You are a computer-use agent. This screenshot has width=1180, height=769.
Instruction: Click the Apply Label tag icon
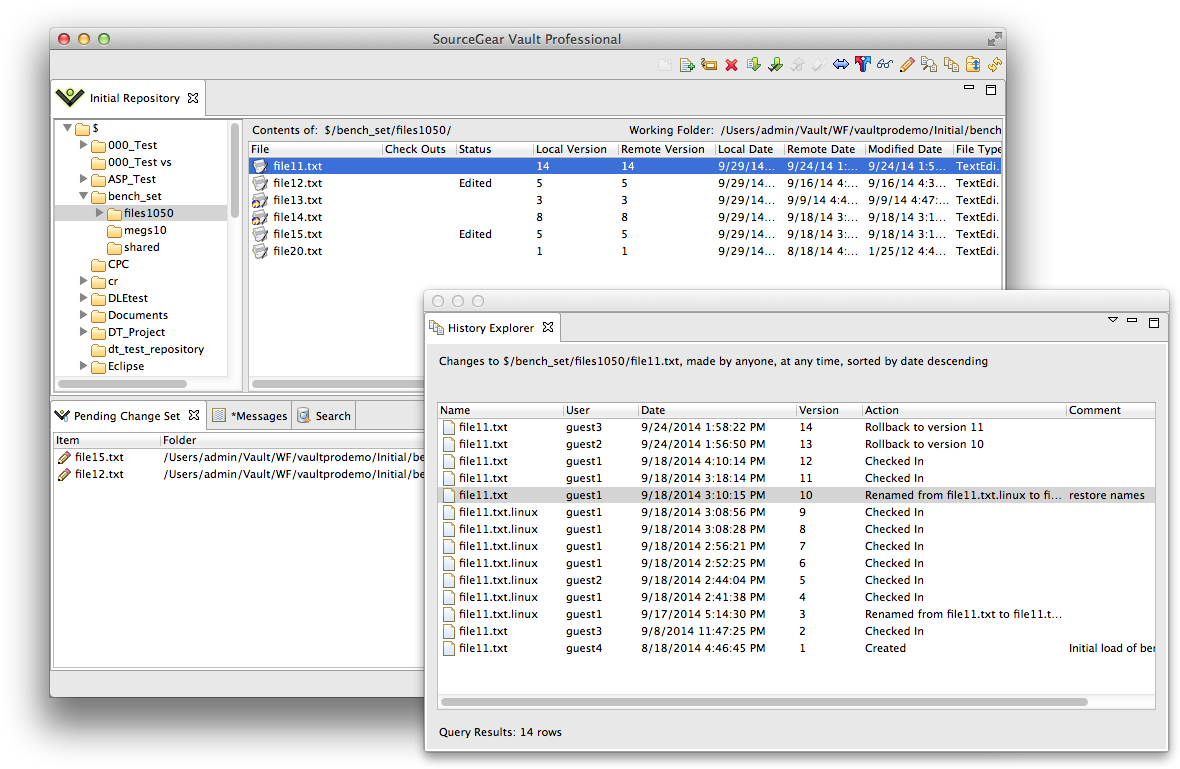(x=708, y=64)
